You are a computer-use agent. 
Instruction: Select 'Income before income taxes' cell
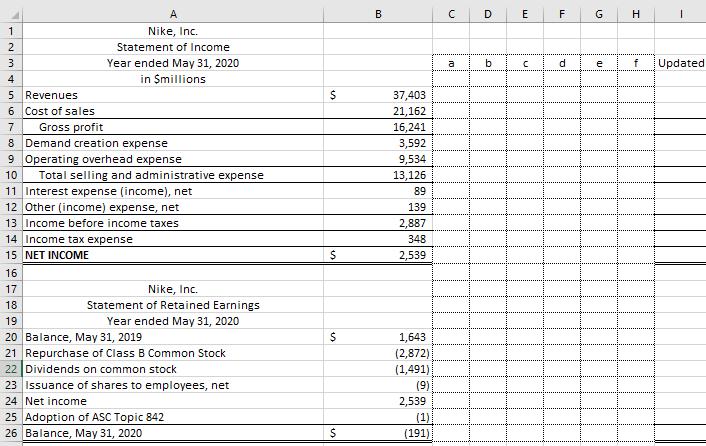click(x=173, y=223)
